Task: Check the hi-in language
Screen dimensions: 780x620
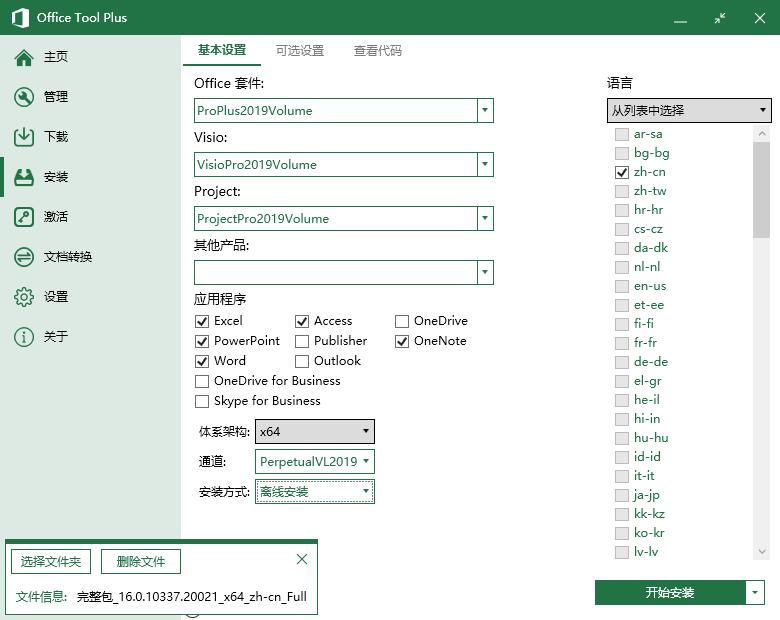Action: [622, 419]
